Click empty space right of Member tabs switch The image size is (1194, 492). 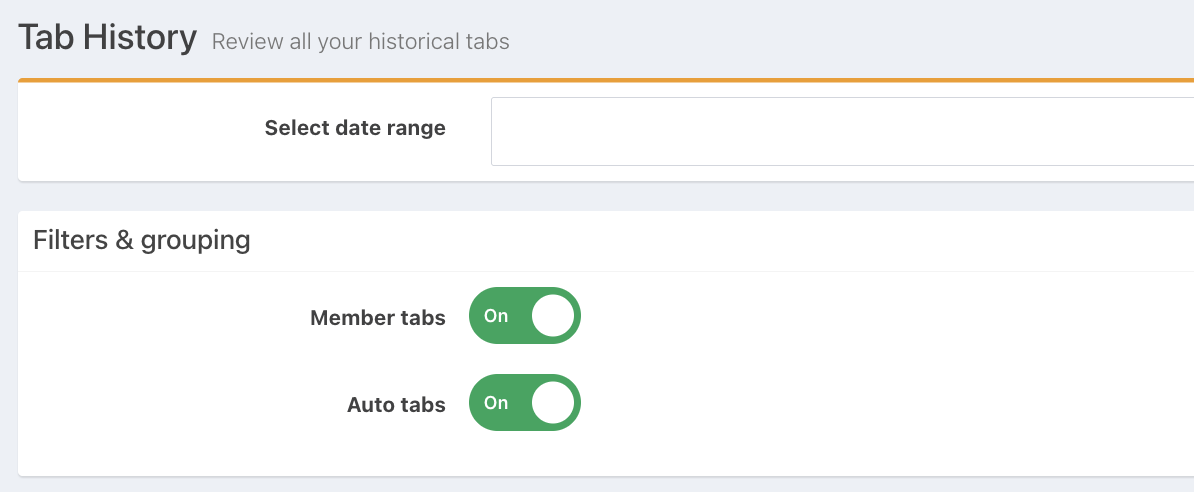(x=850, y=316)
